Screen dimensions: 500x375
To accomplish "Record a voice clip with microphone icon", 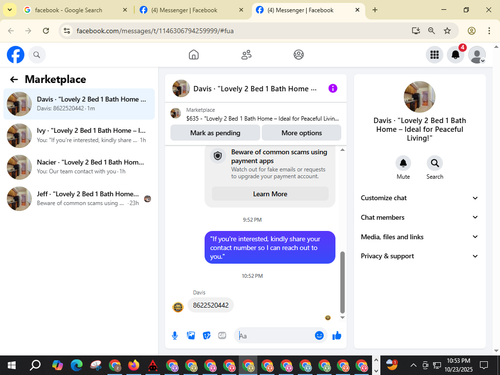I will tap(175, 336).
